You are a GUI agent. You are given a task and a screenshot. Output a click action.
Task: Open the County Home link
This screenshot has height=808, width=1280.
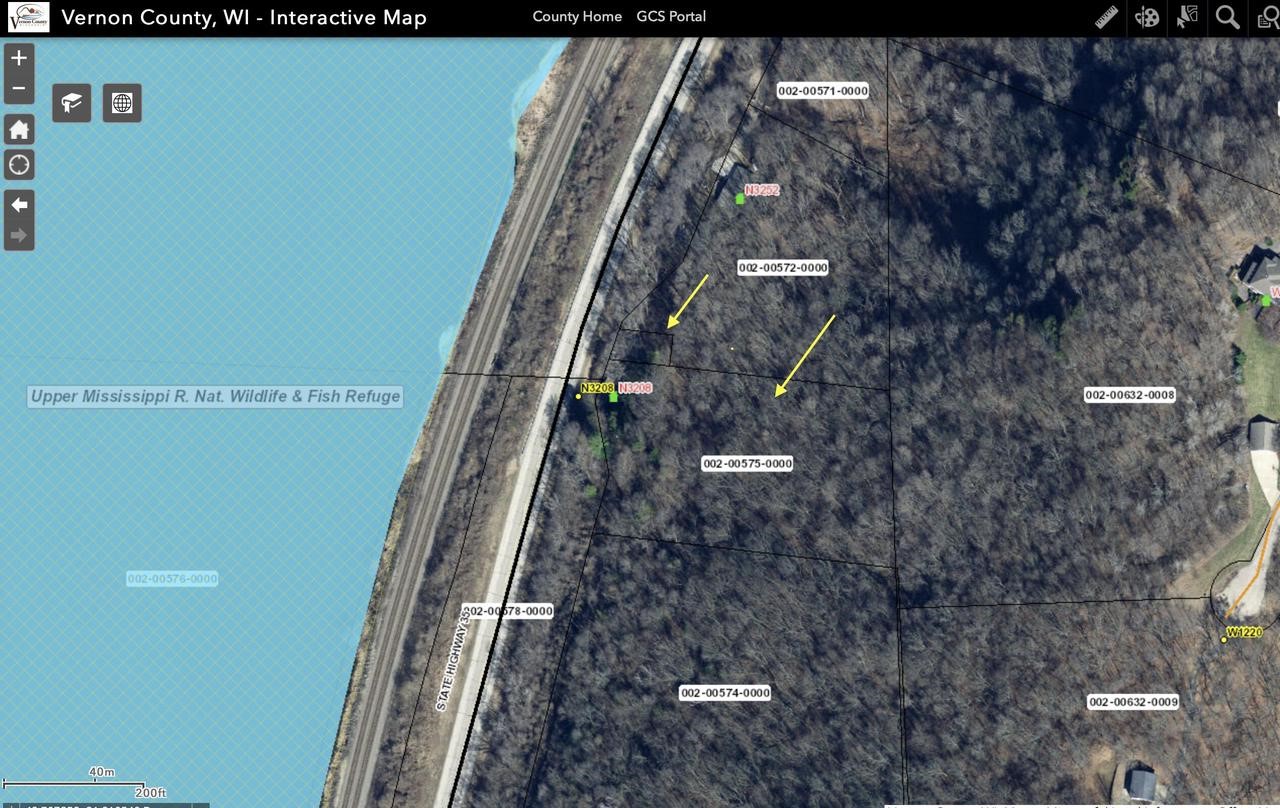577,17
